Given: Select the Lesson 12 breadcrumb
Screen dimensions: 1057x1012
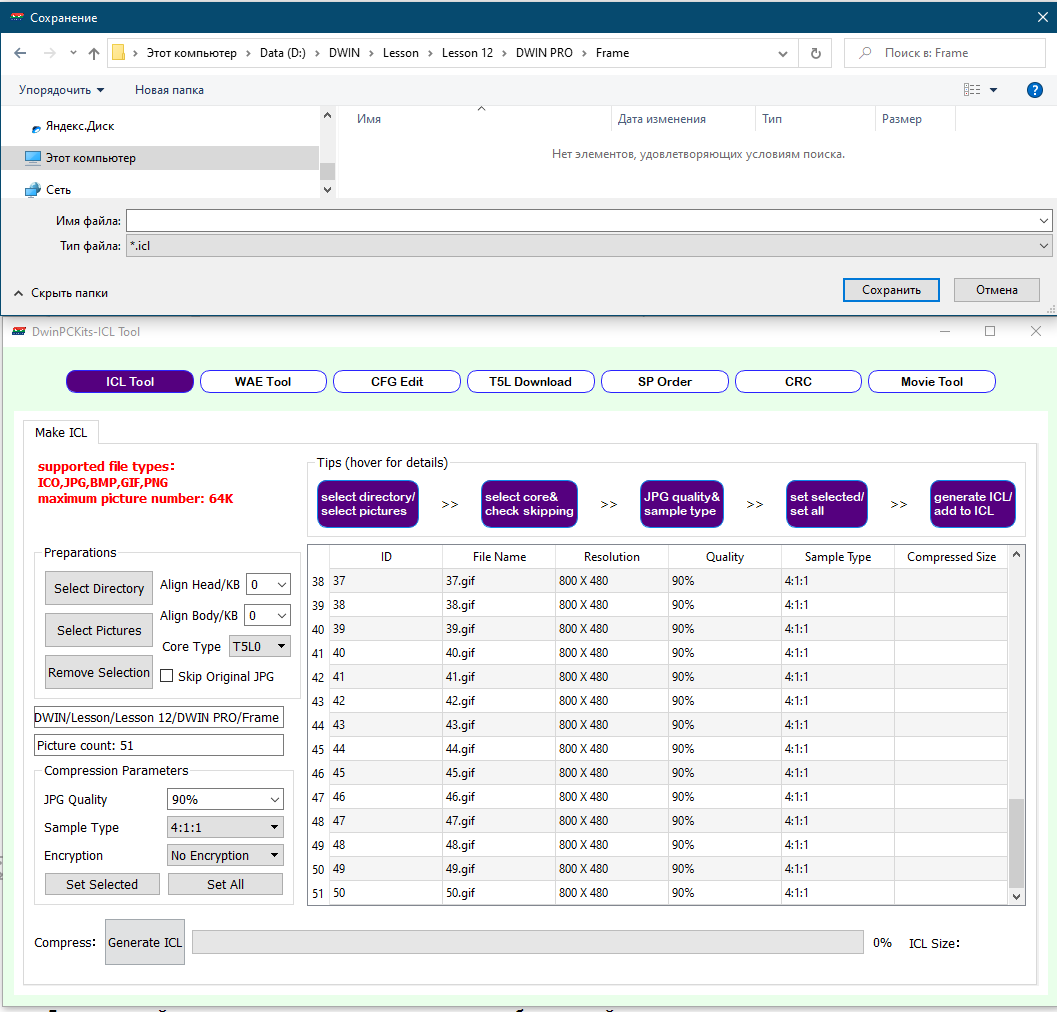Looking at the screenshot, I should point(467,53).
